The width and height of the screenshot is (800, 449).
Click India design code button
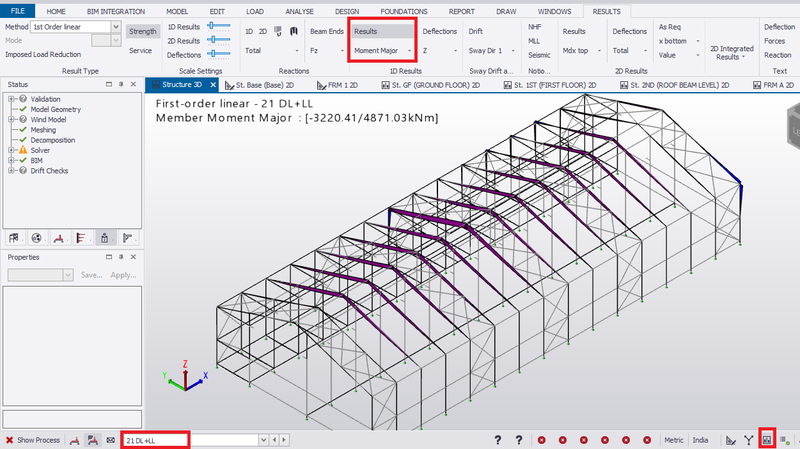click(x=700, y=440)
